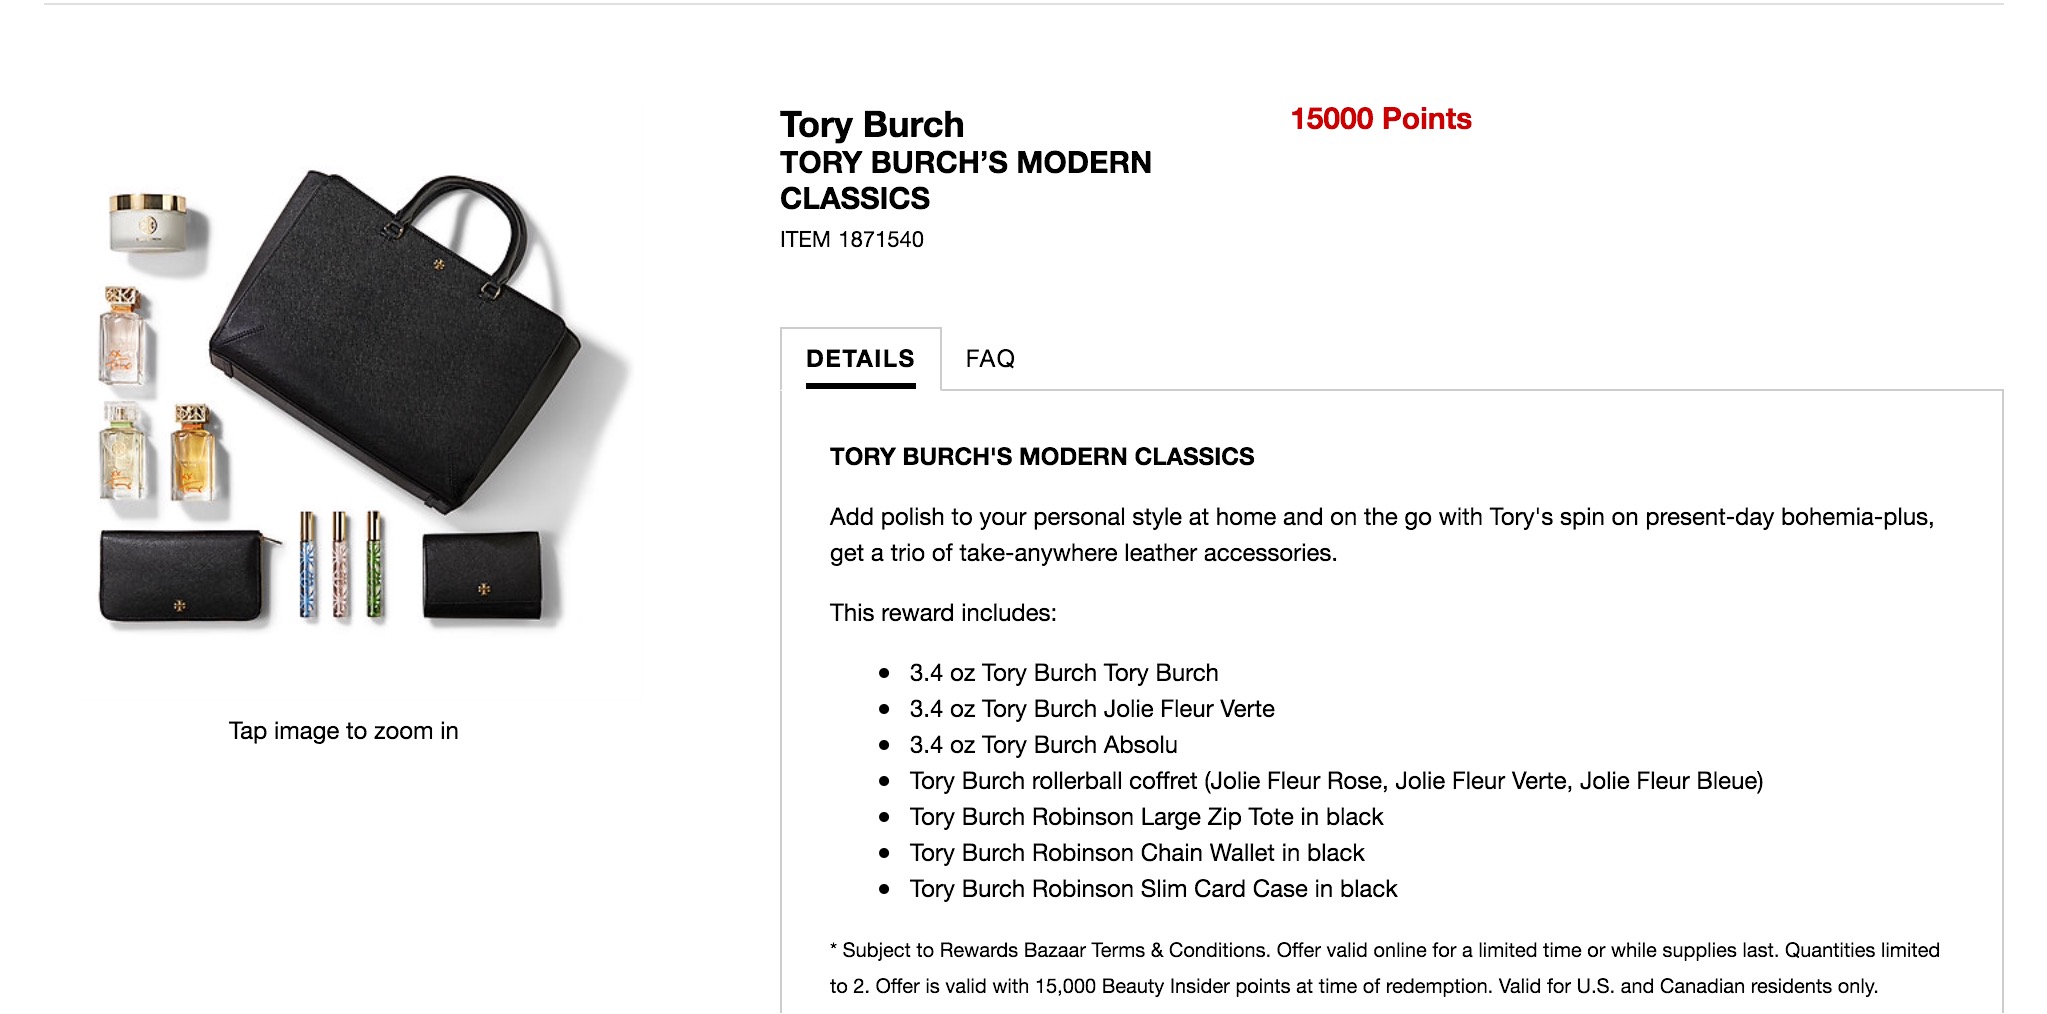The image size is (2047, 1014).
Task: Click the 3.4 oz Tory Burch Absolu item
Action: [1043, 745]
